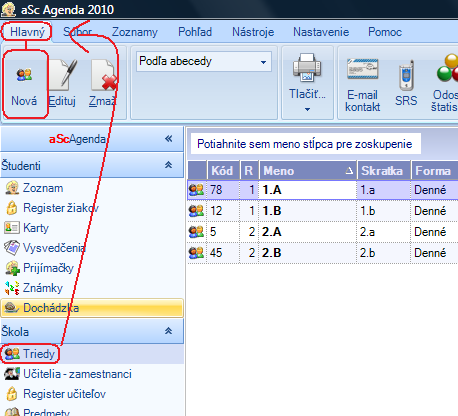Open the Zoznamy menu
This screenshot has width=458, height=416.
[x=135, y=32]
